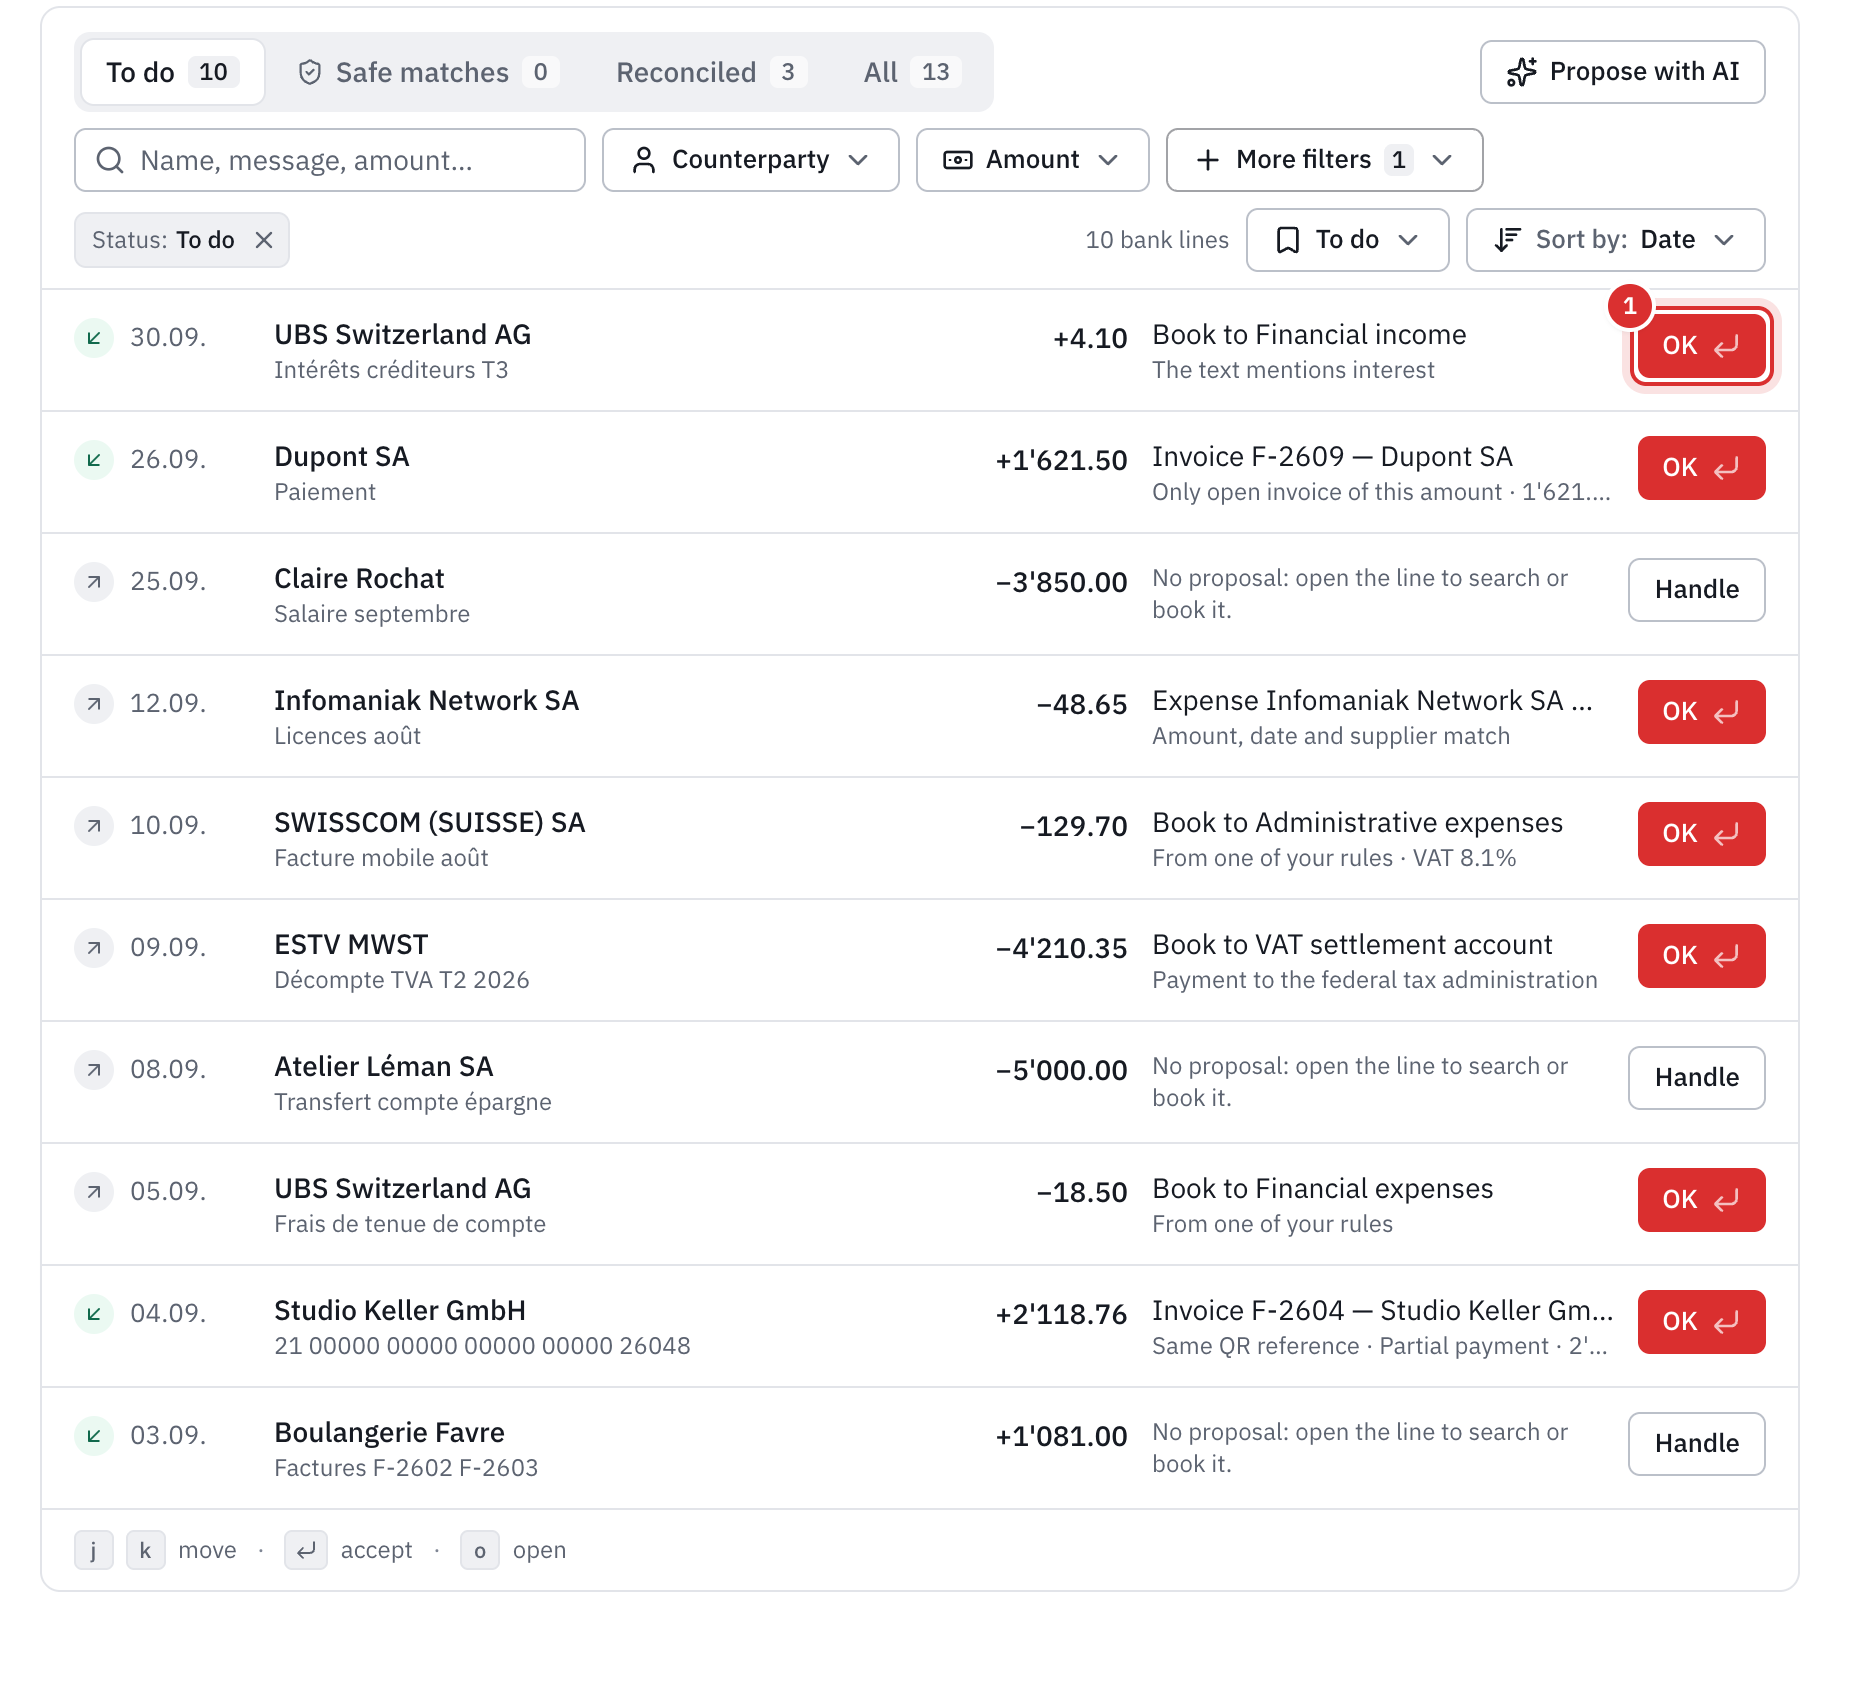Click the bookmark icon in the To do dropdown

[1288, 240]
